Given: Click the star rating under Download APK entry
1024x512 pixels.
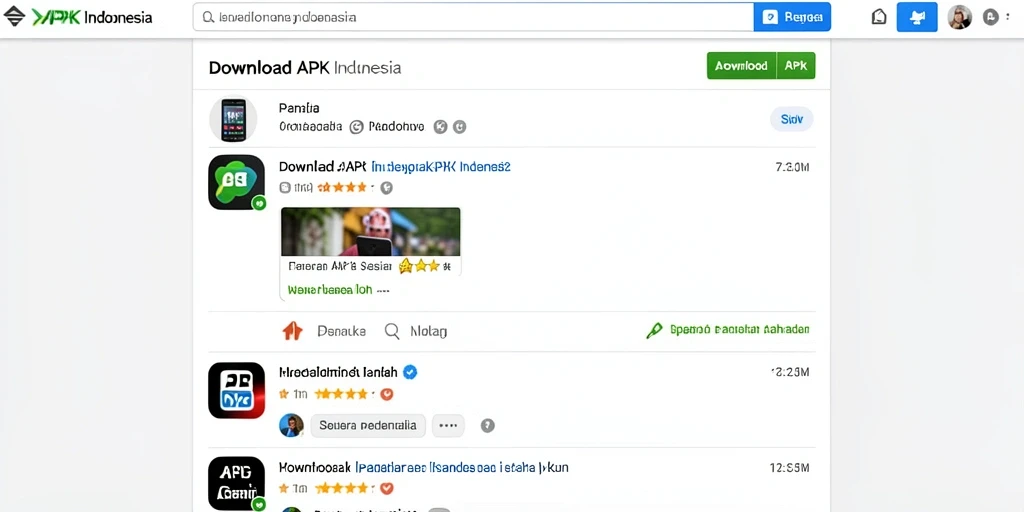Looking at the screenshot, I should point(342,187).
